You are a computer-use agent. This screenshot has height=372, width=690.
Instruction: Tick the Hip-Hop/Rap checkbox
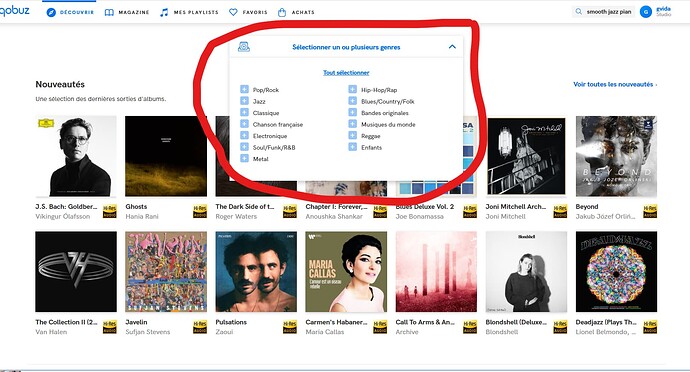click(352, 89)
